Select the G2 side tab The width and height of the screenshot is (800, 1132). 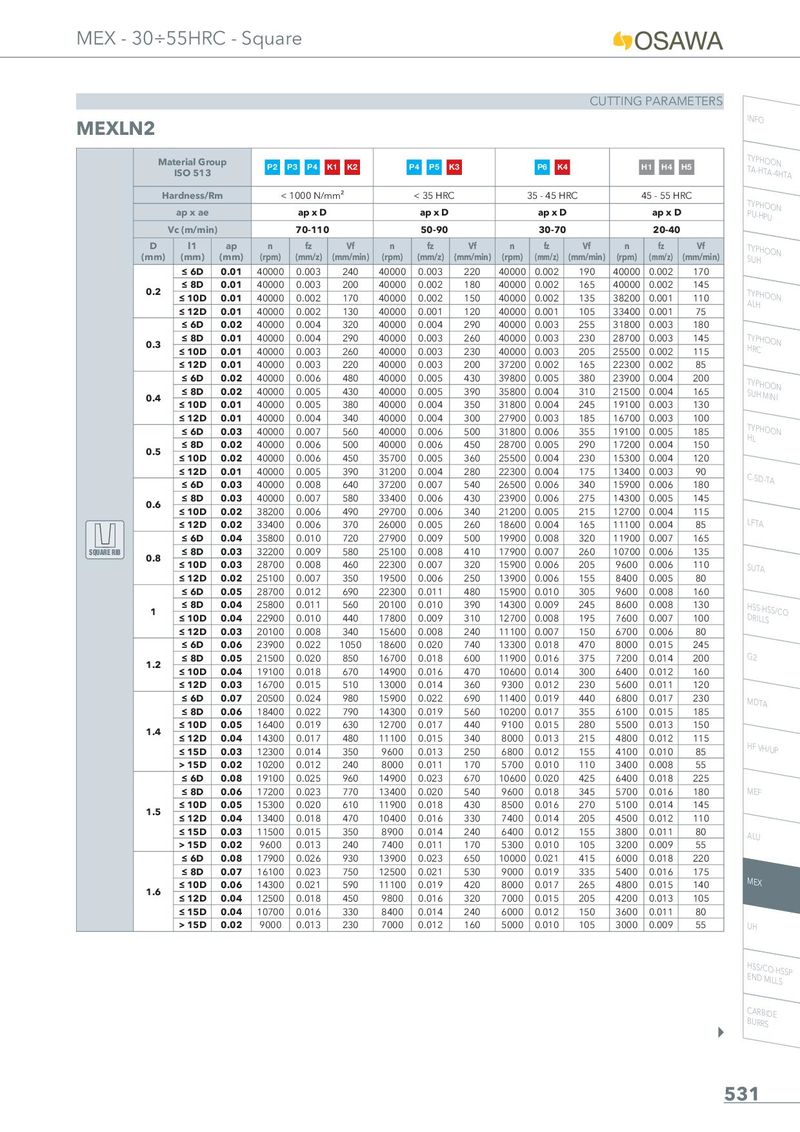(770, 658)
